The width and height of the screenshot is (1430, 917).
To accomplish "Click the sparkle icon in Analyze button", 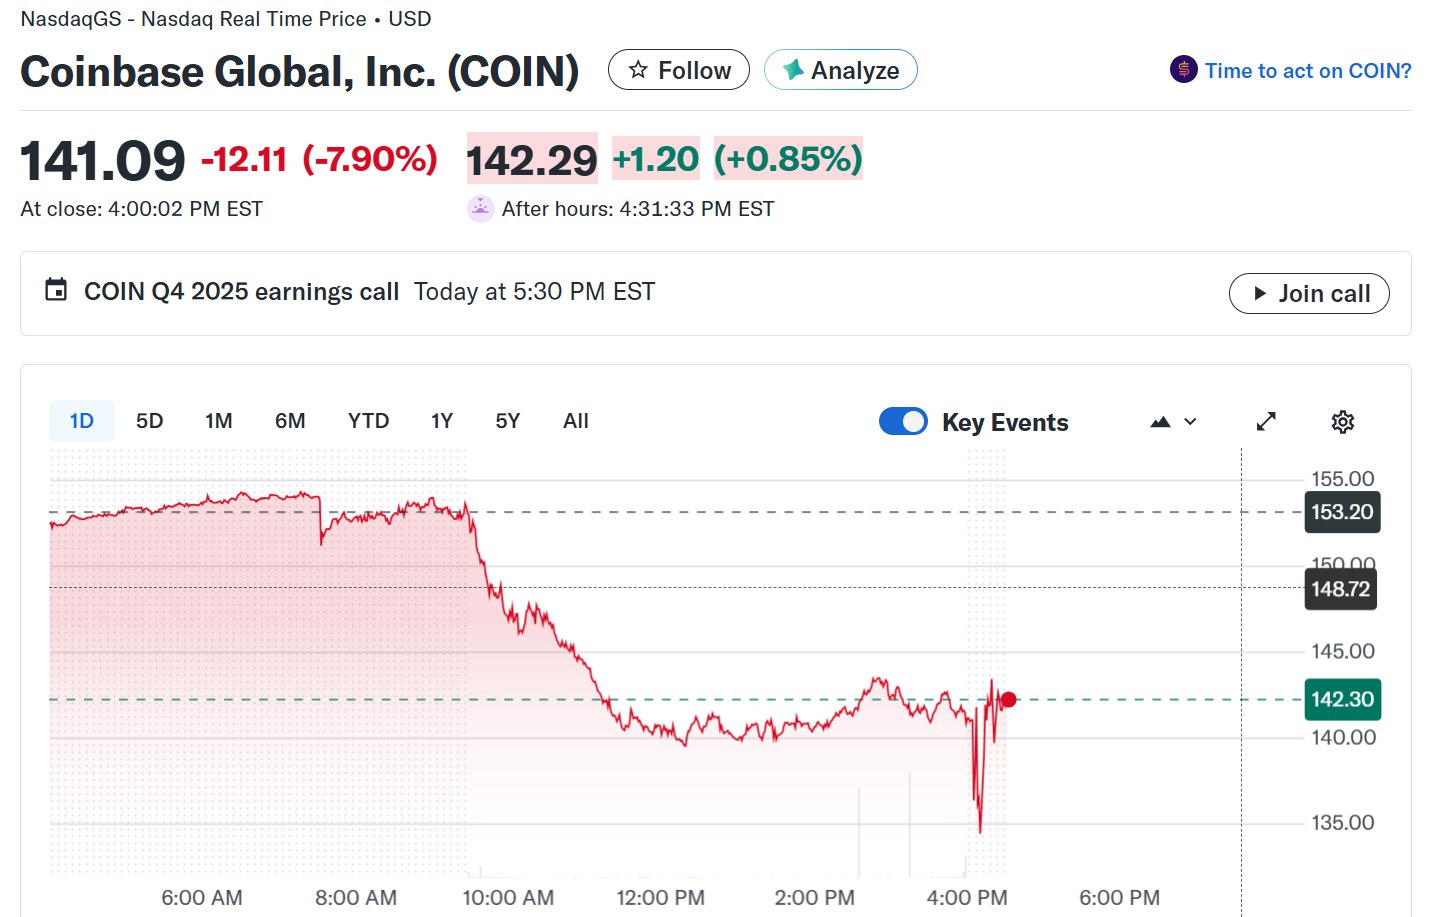I will pos(793,70).
